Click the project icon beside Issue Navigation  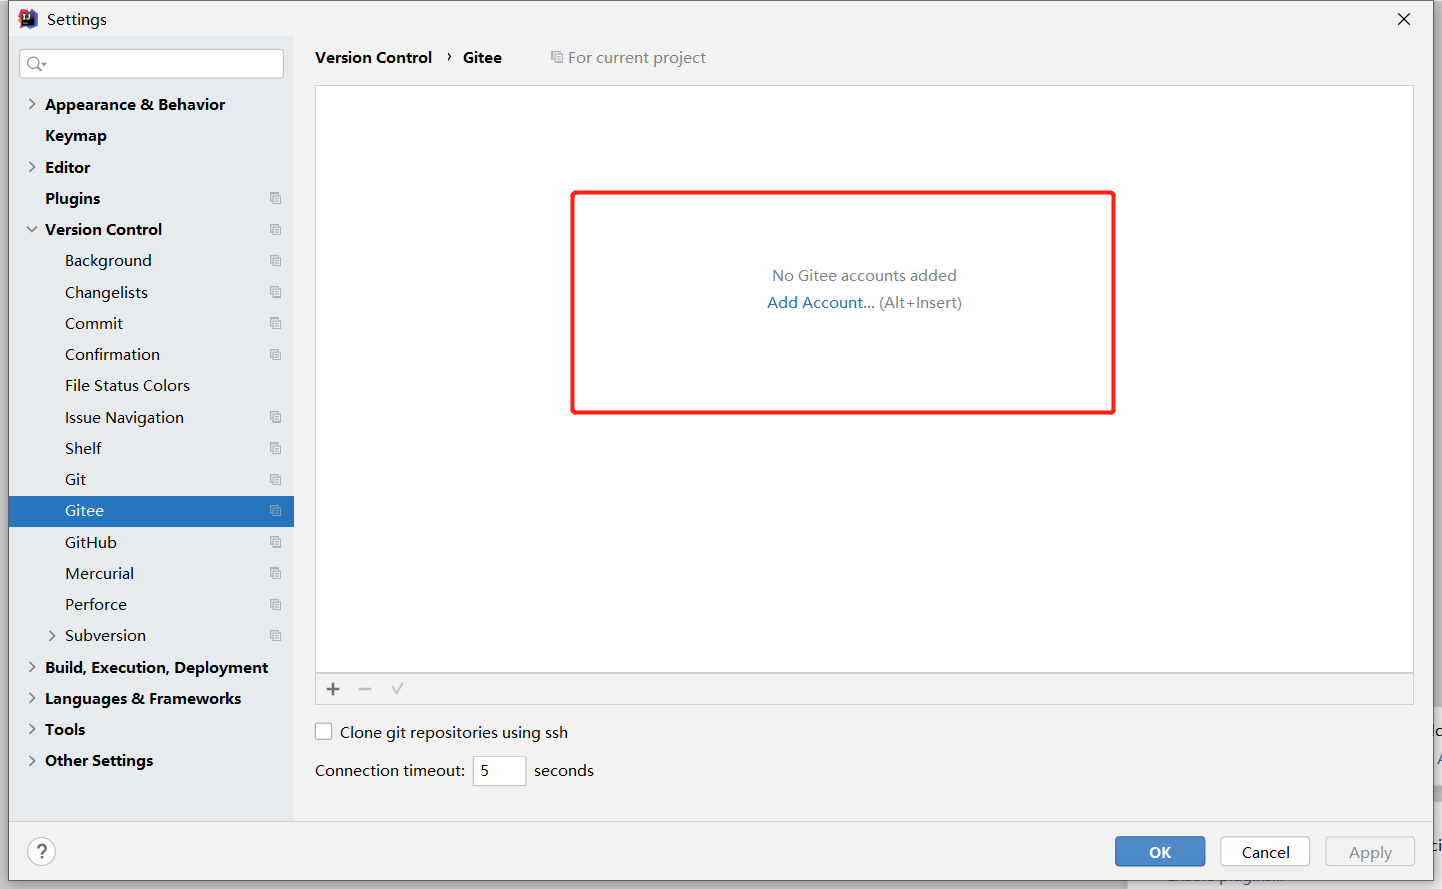(x=275, y=417)
